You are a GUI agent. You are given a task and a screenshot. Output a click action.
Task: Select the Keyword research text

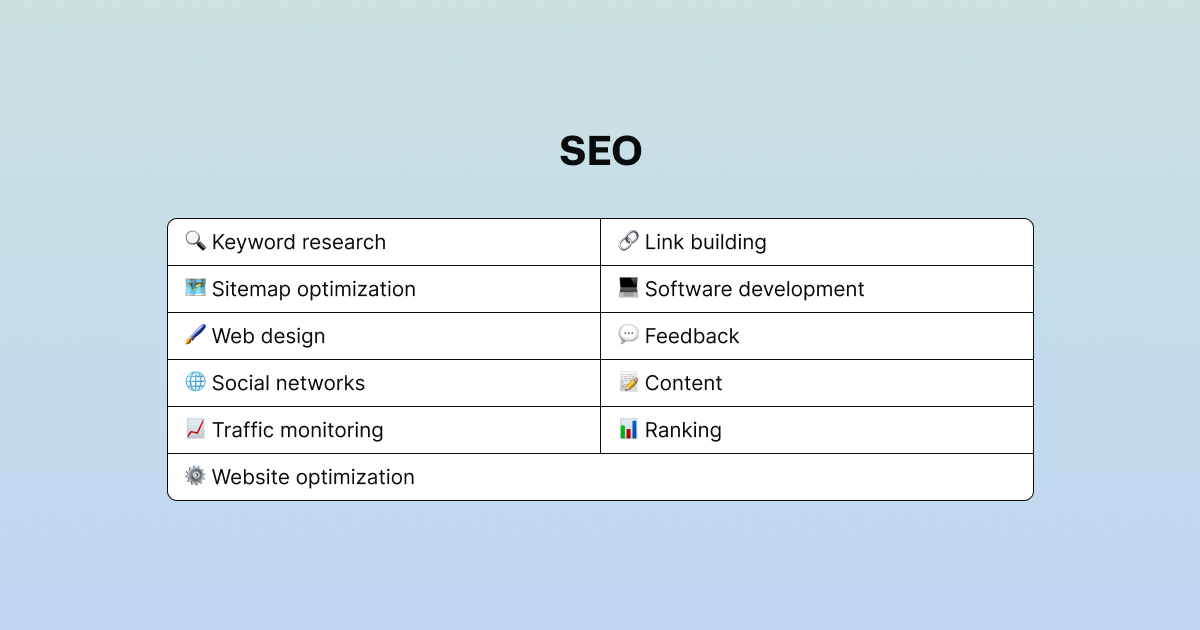point(298,242)
